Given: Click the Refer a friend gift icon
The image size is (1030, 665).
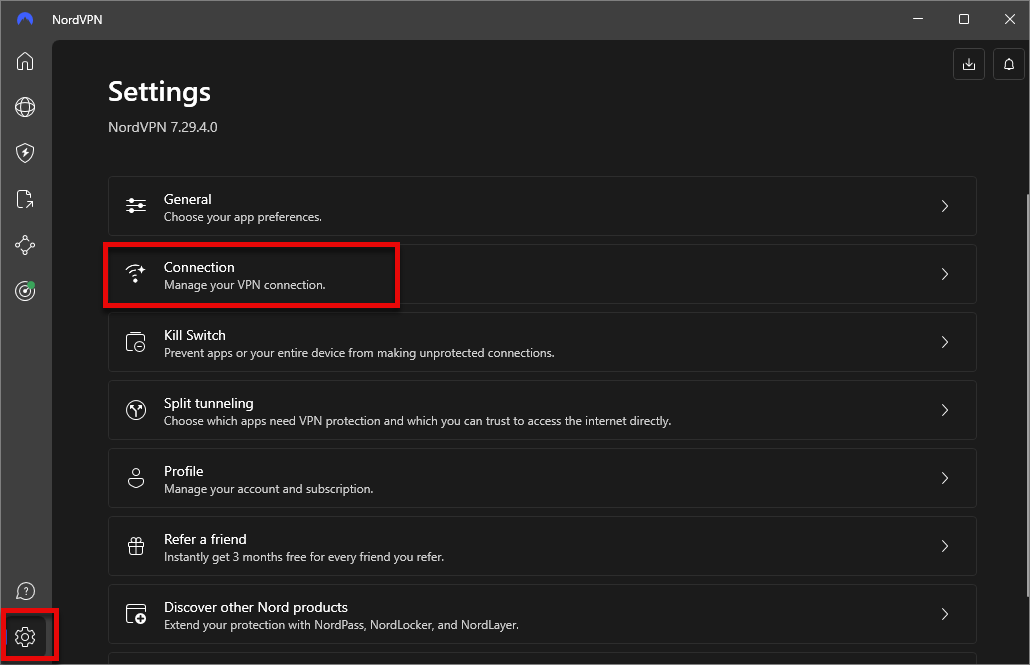Looking at the screenshot, I should point(136,546).
